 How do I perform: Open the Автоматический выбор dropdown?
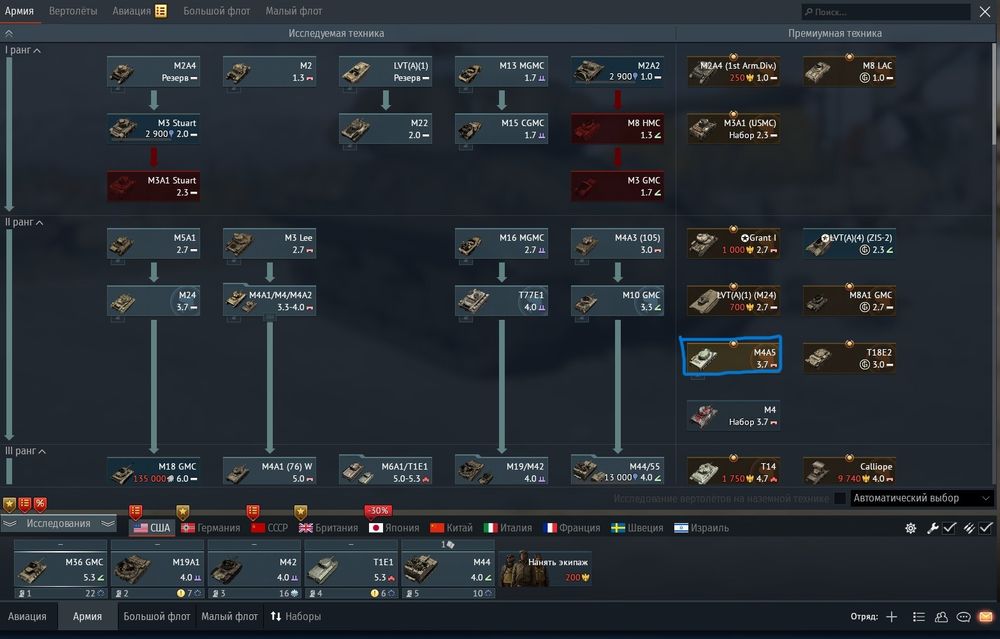pos(921,498)
